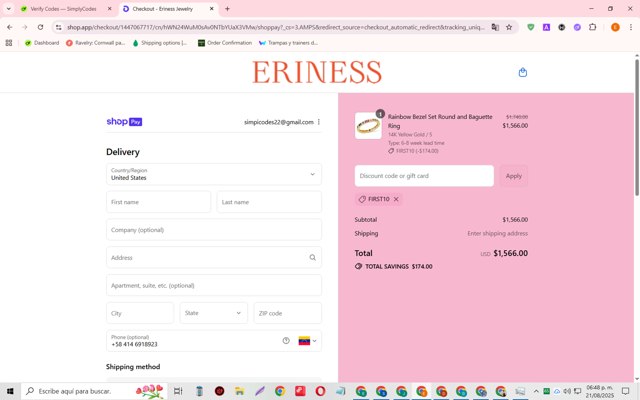Open the Order Confirmation bookmark
640x400 pixels.
(225, 43)
